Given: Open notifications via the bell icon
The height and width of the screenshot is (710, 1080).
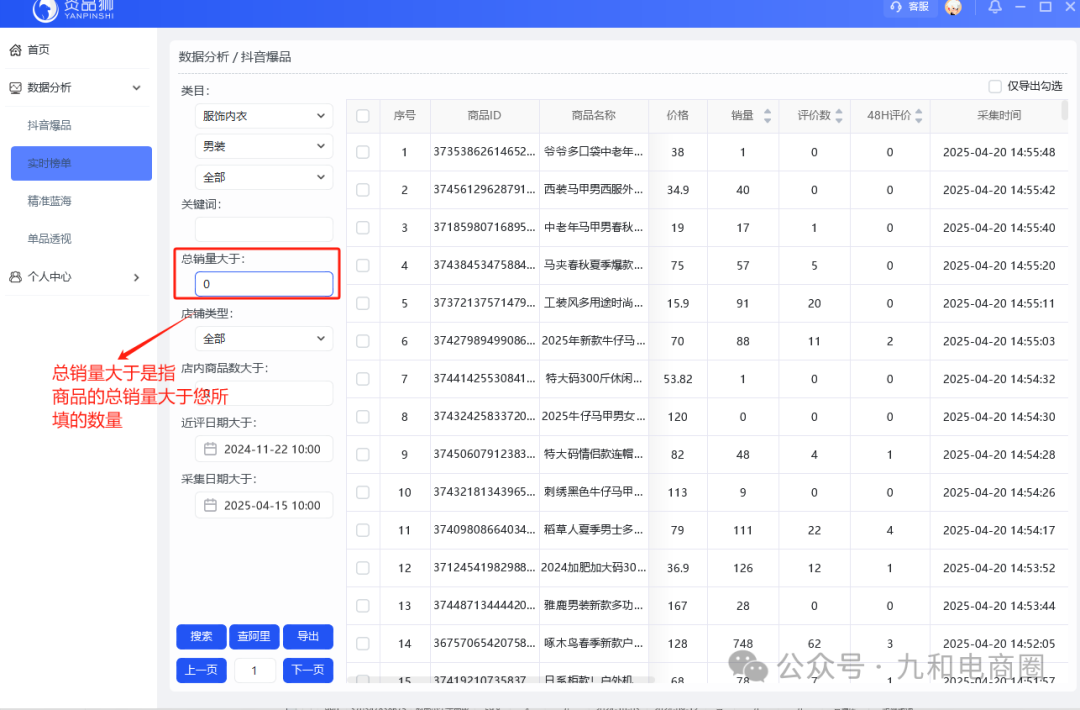Looking at the screenshot, I should 995,8.
